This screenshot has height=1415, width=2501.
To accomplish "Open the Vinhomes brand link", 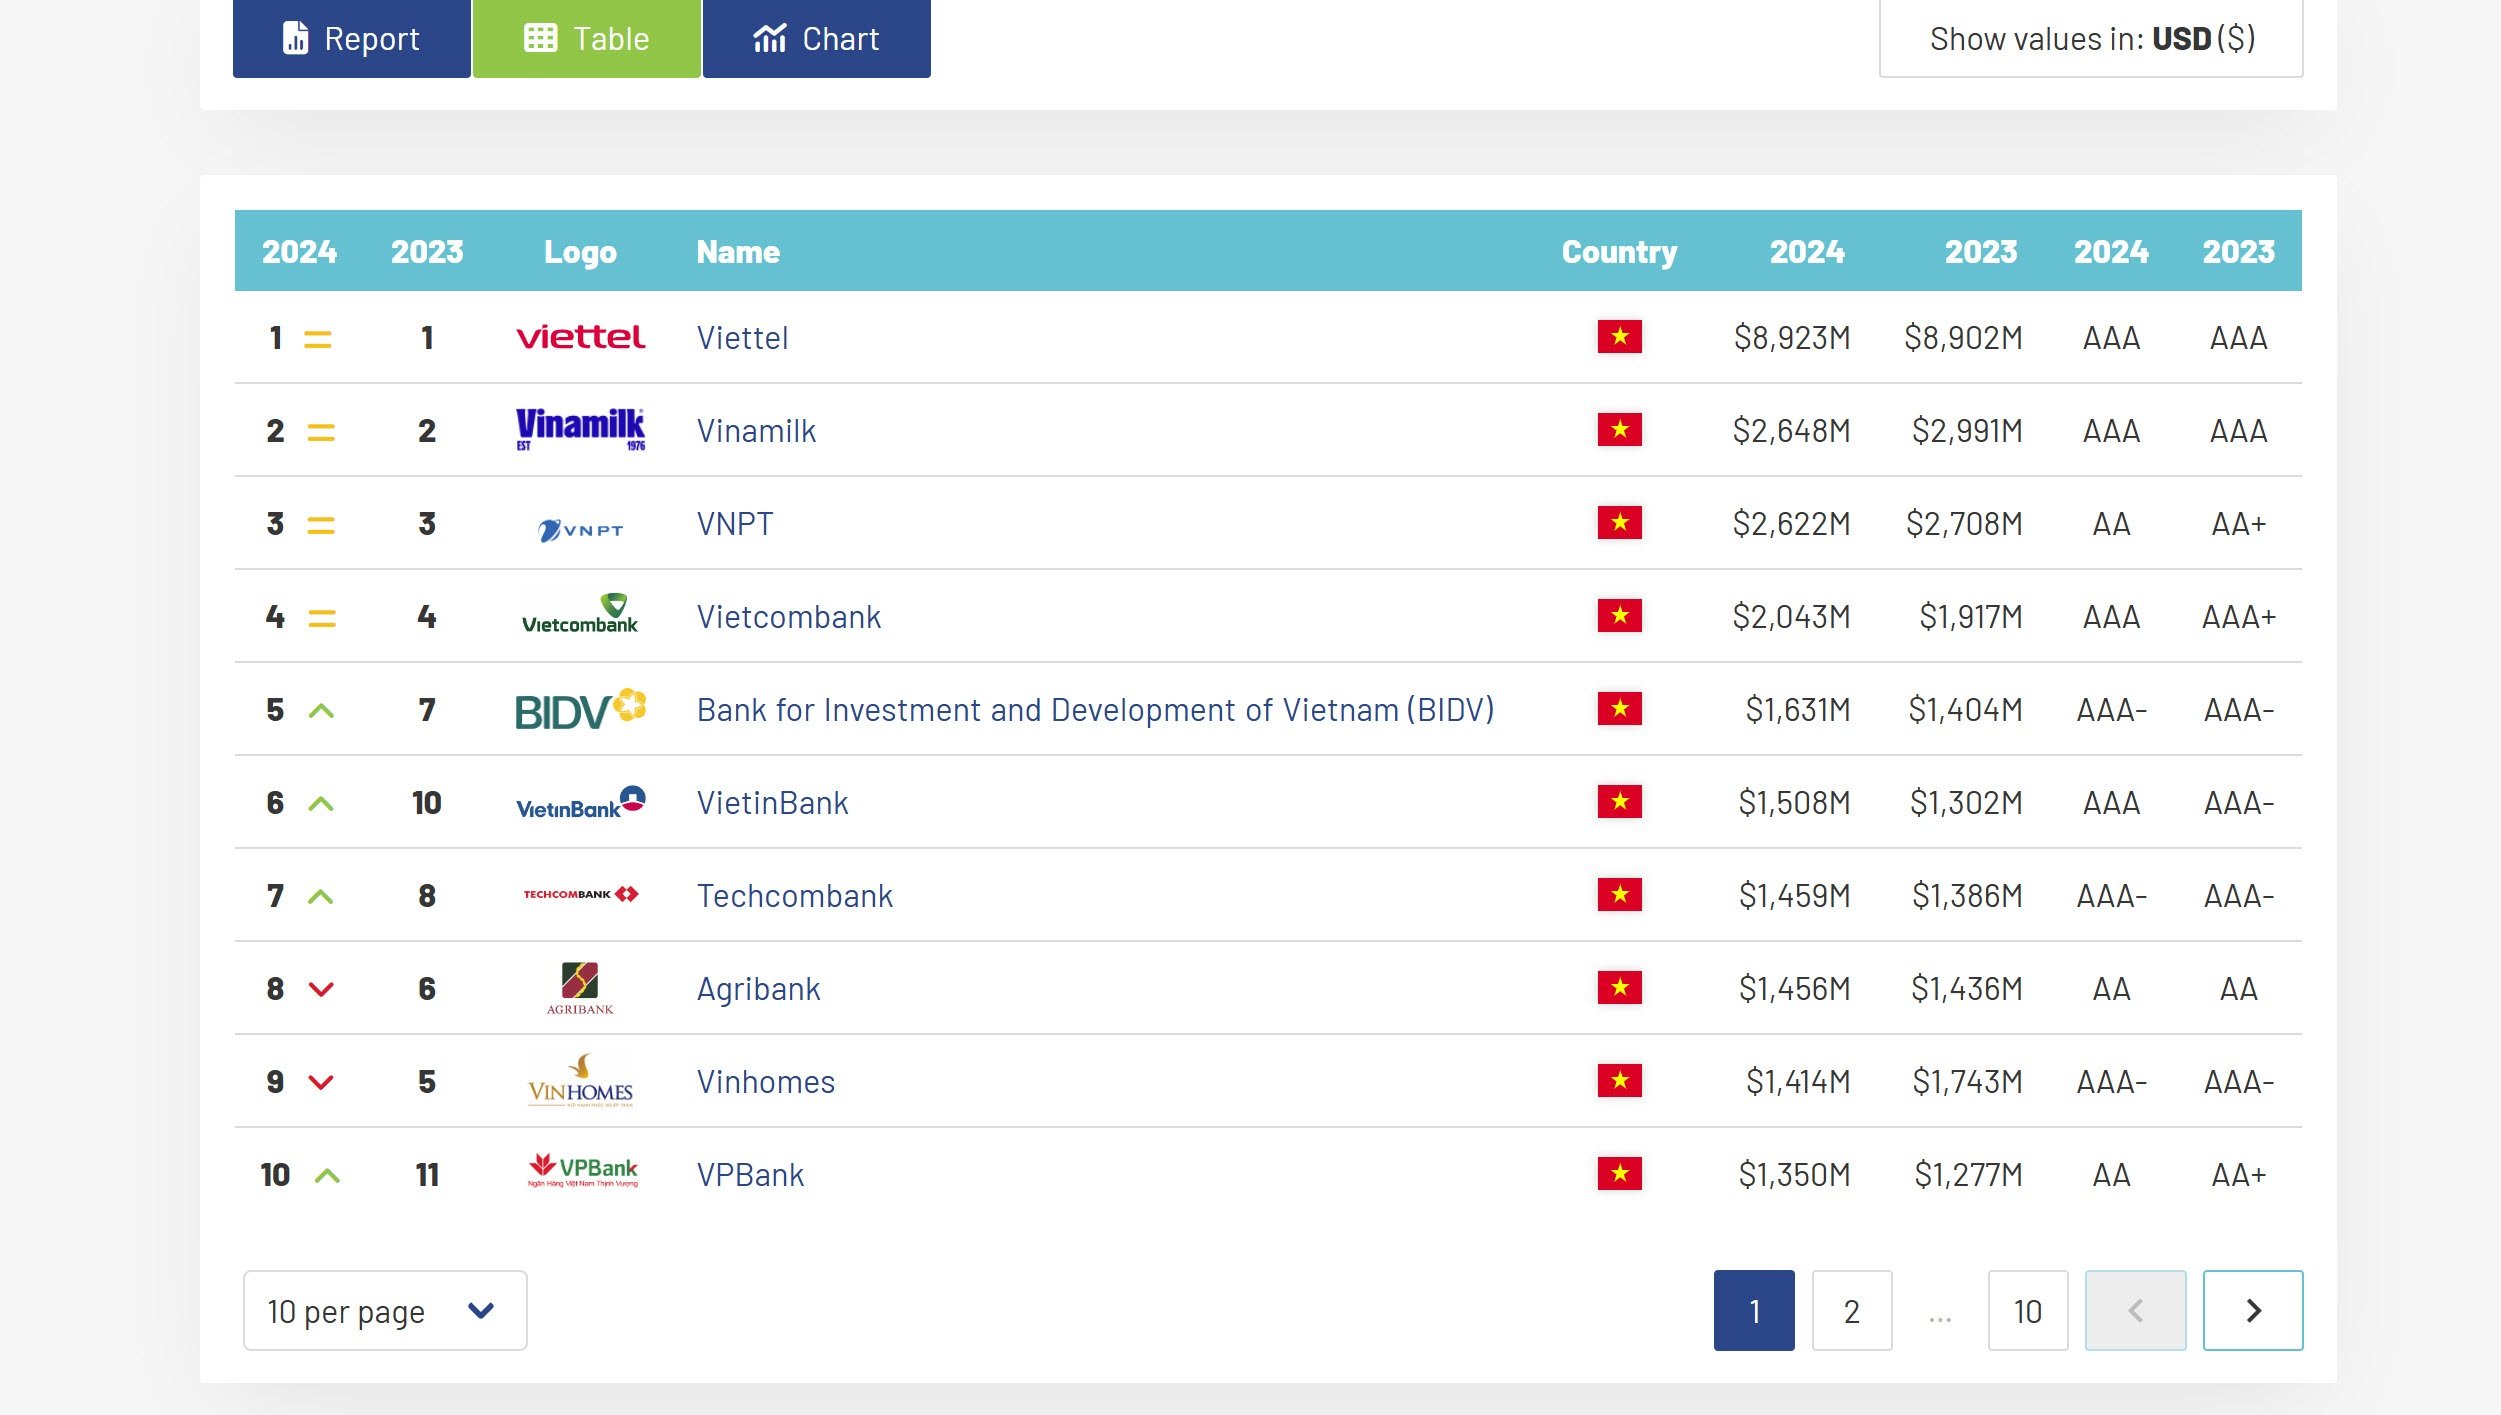I will (x=766, y=1082).
